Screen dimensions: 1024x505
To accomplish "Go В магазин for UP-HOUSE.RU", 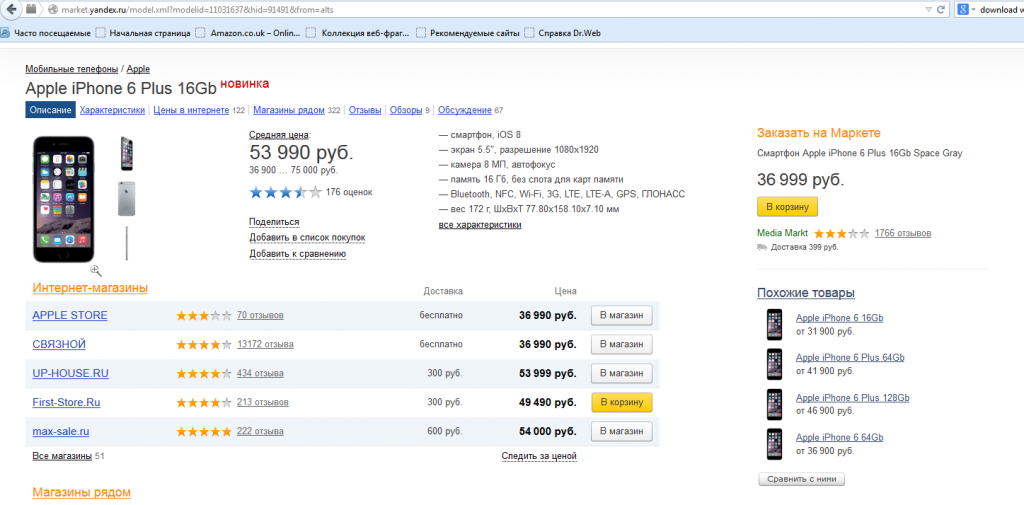I will pyautogui.click(x=622, y=373).
